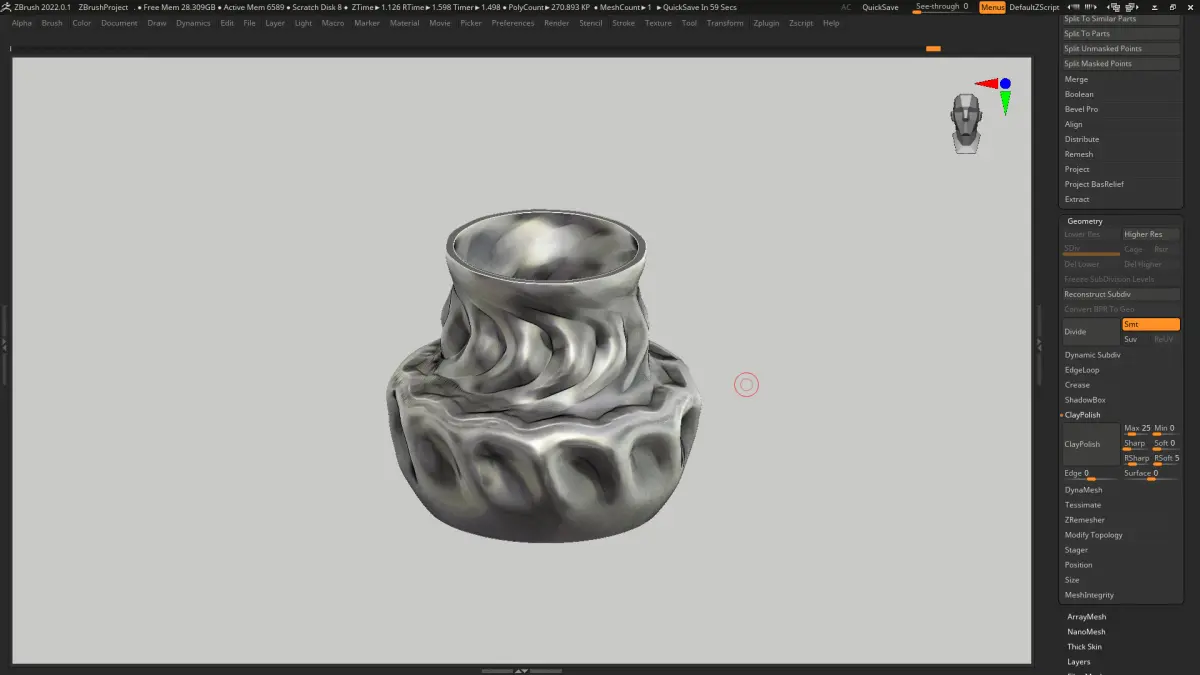Click the Layers subpalette header
Image resolution: width=1200 pixels, height=675 pixels.
[x=1078, y=662]
